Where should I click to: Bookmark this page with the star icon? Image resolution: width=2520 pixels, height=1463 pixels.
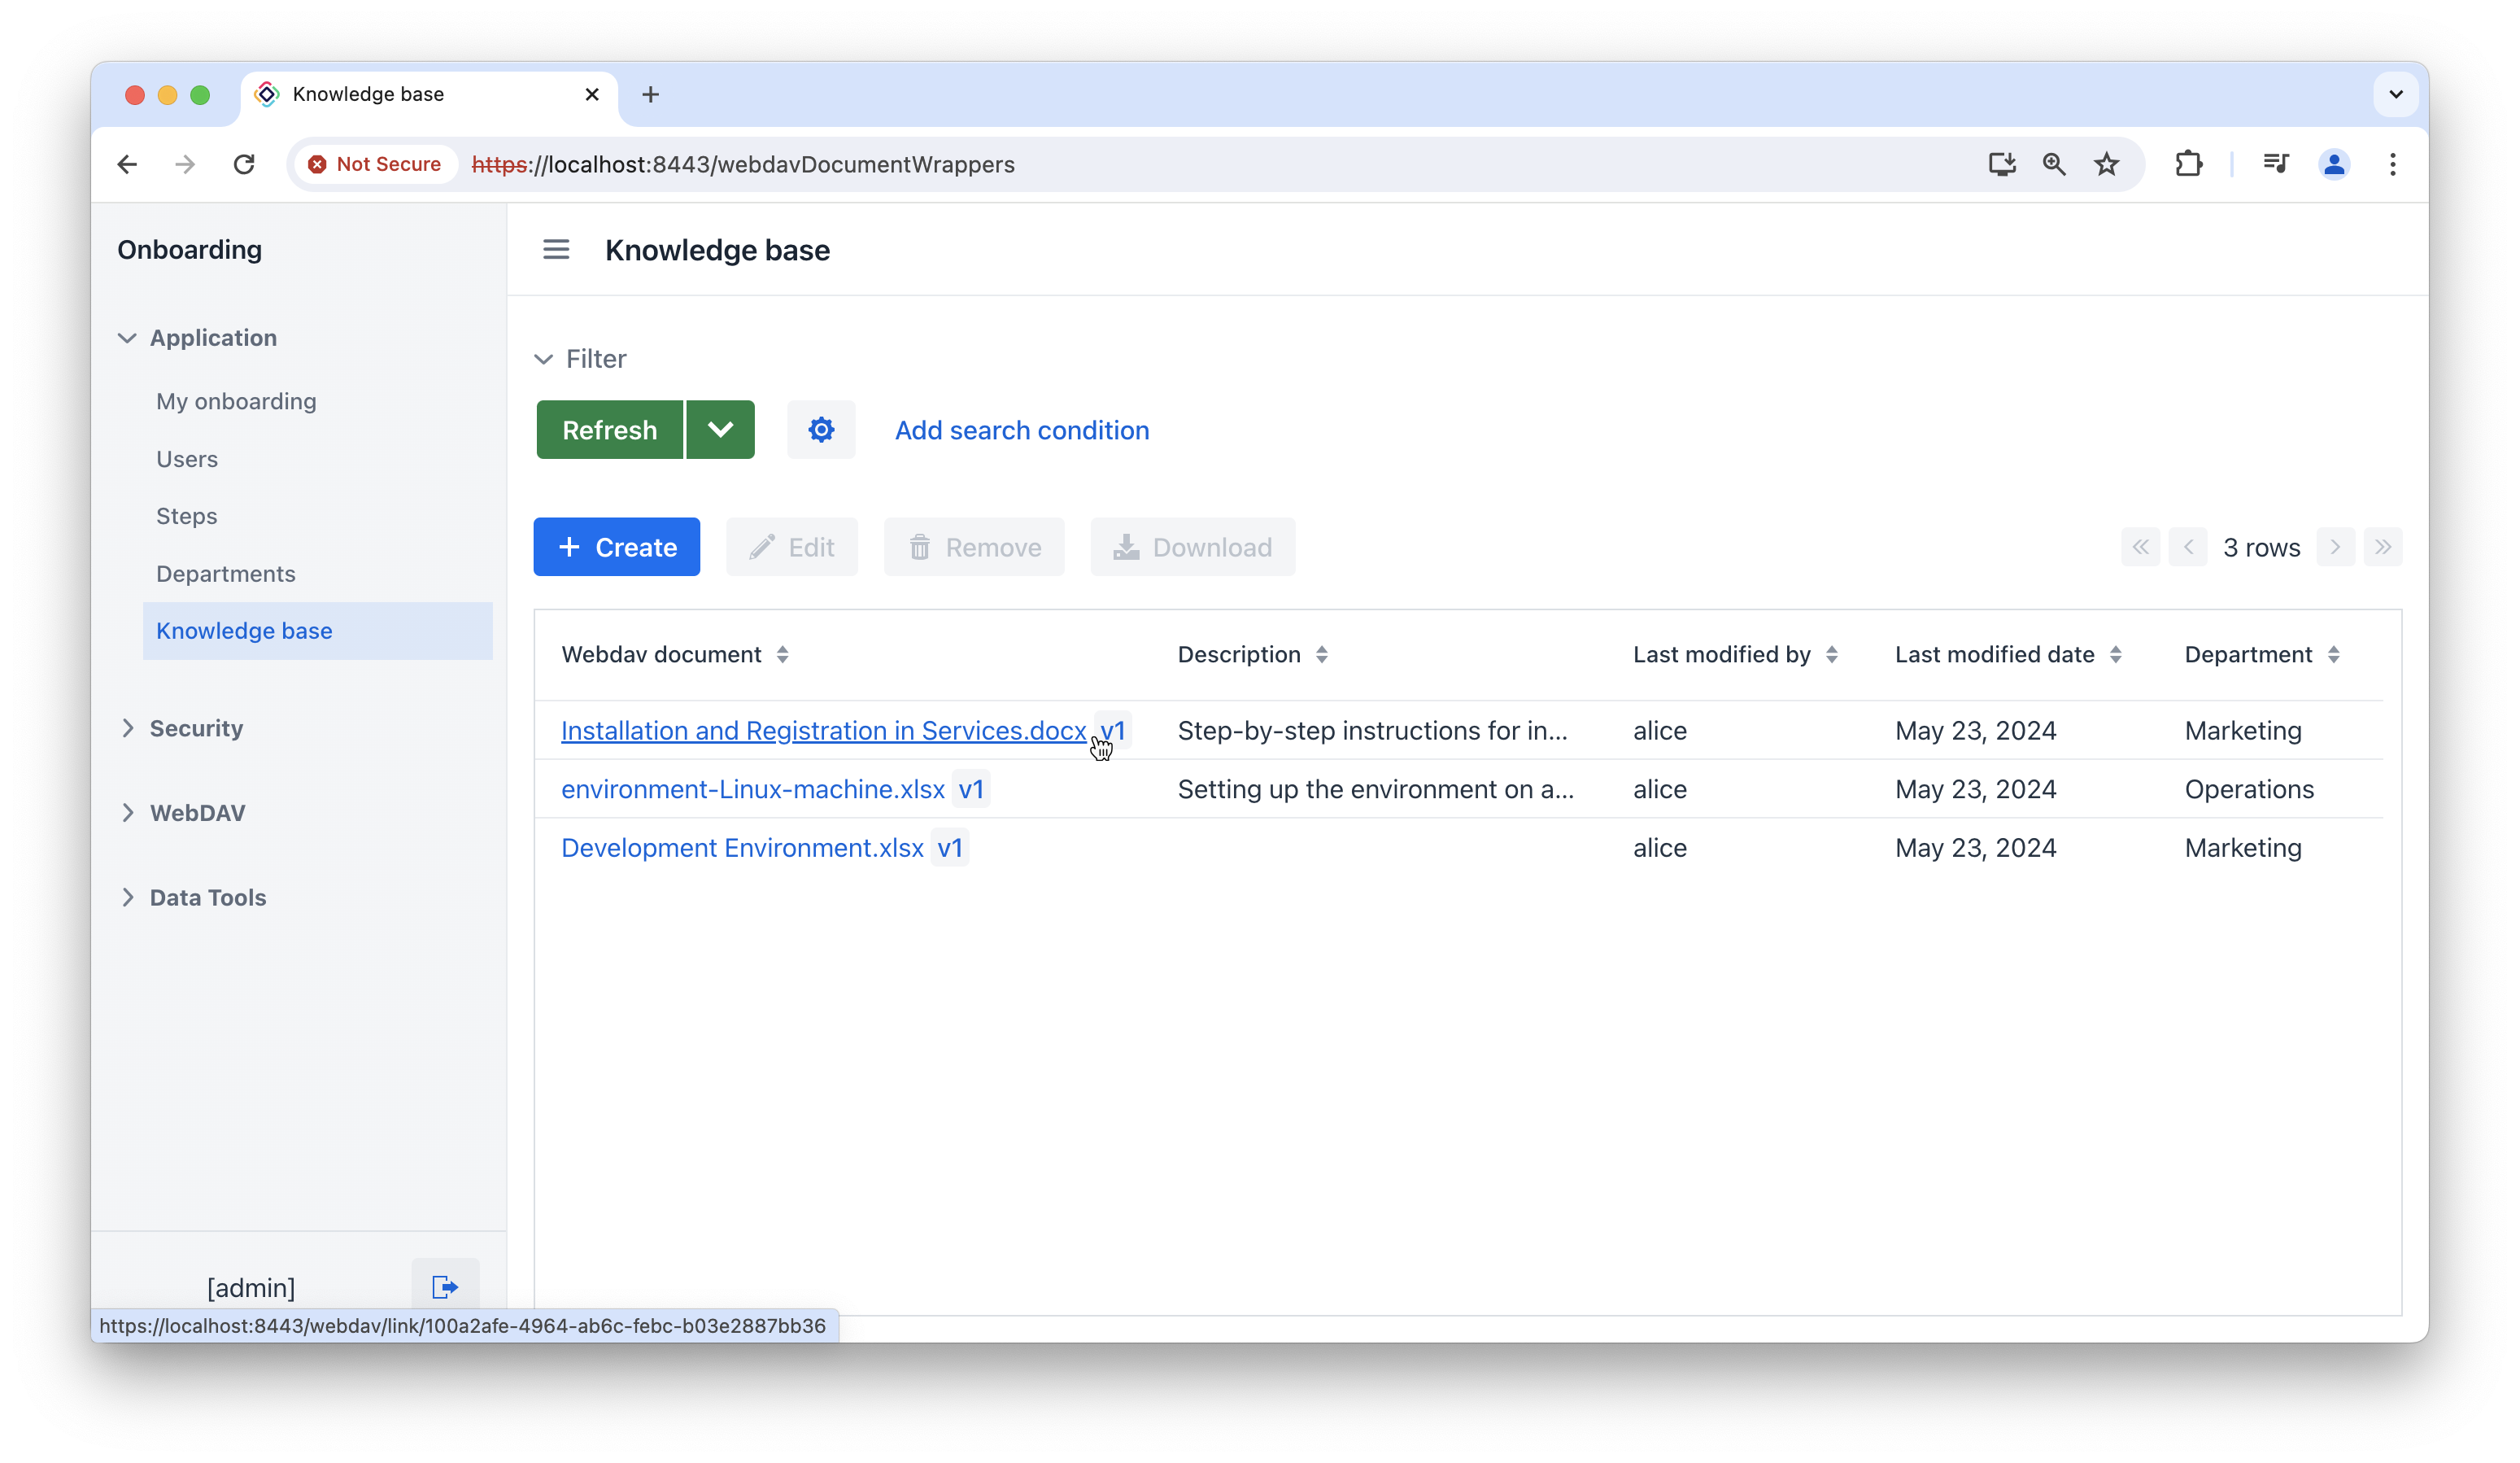(2106, 164)
